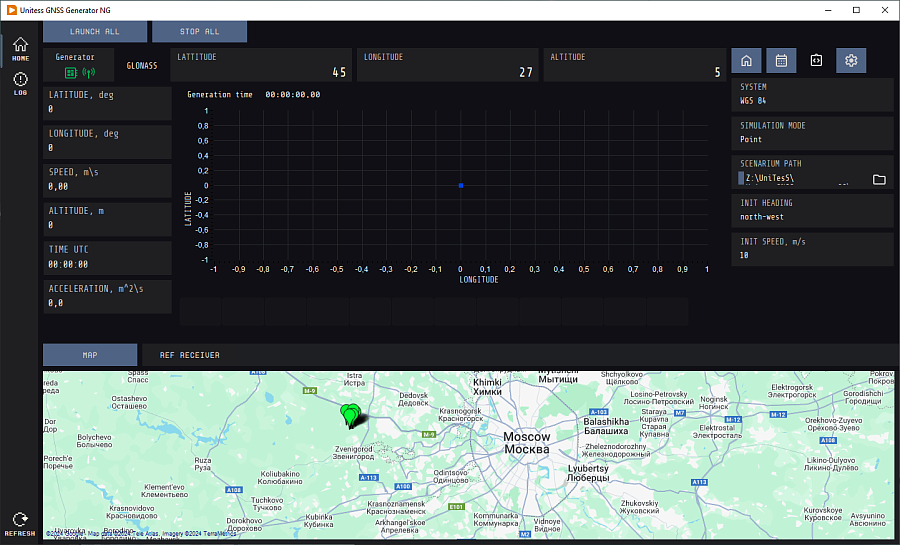The width and height of the screenshot is (900, 545).
Task: Click the green map marker pin
Action: [x=350, y=412]
